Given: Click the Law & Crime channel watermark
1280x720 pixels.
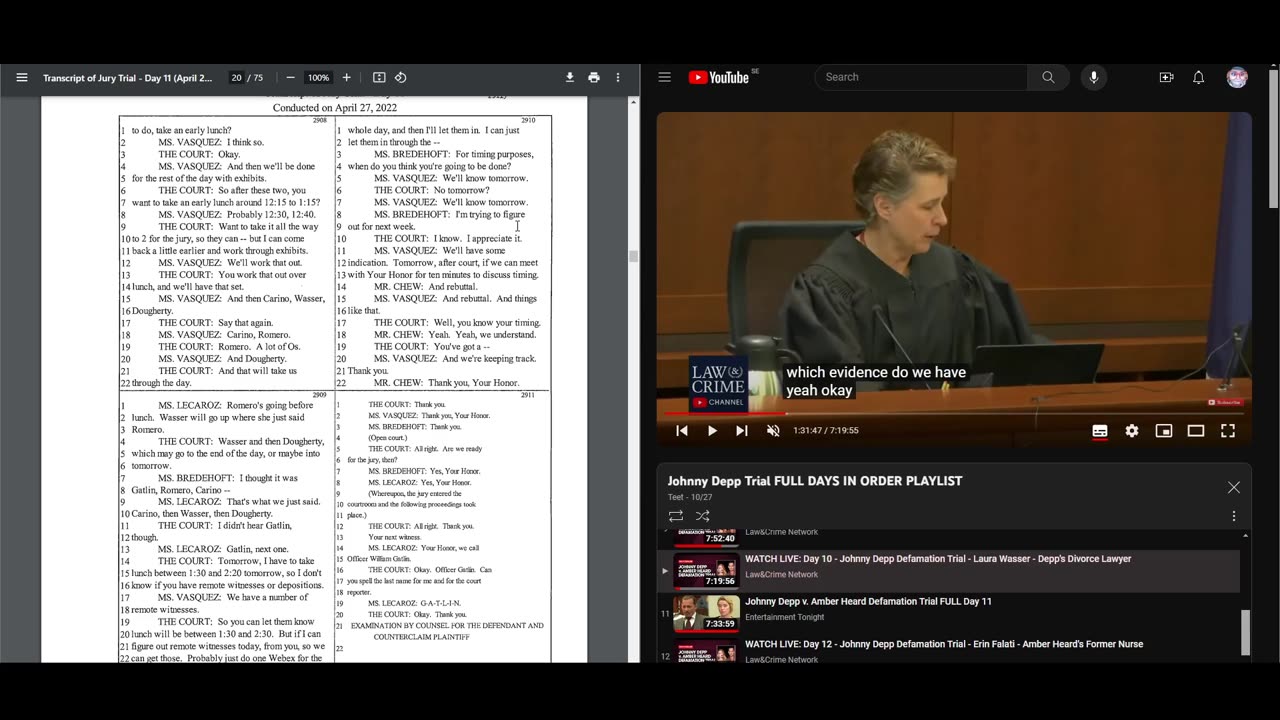Looking at the screenshot, I should point(718,385).
